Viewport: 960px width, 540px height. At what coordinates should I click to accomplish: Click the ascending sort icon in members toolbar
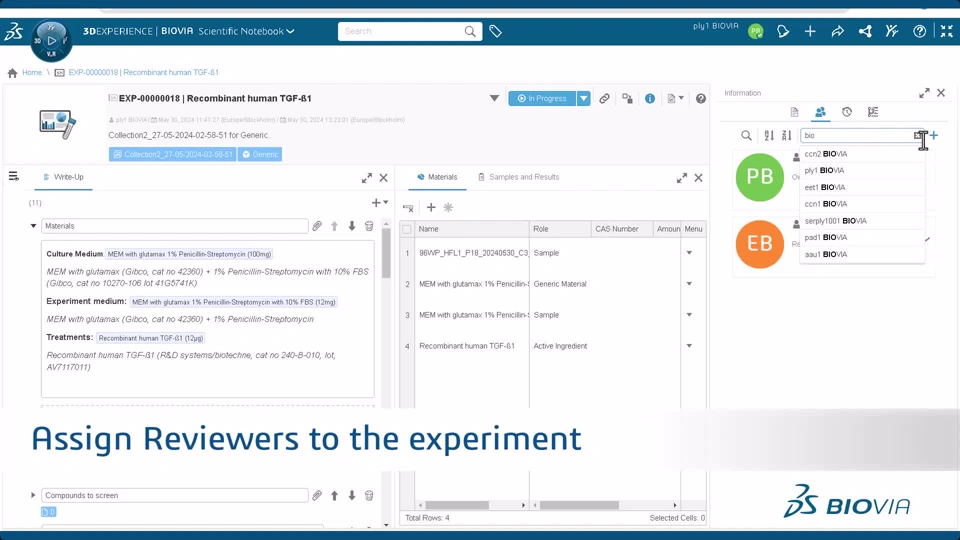[x=769, y=135]
